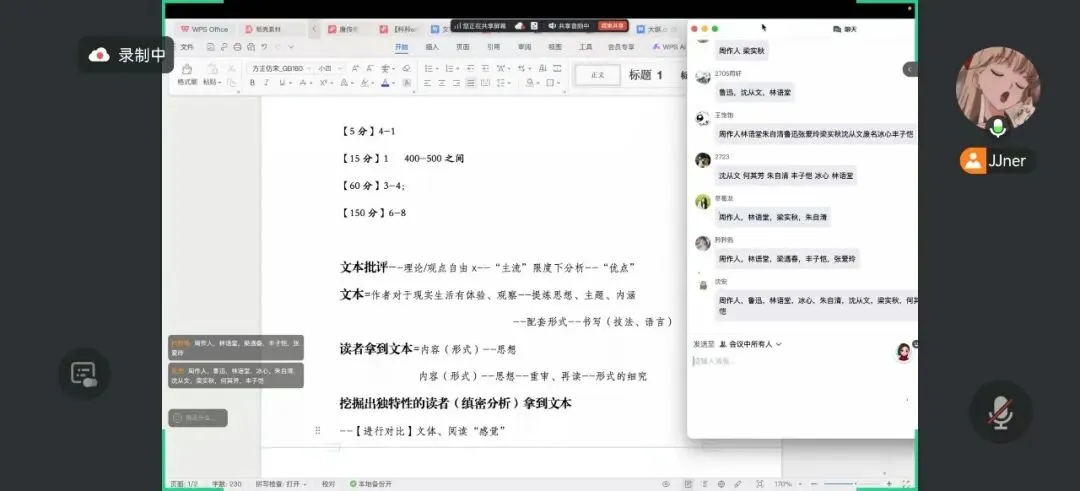1080x491 pixels.
Task: Click the strikethrough text icon
Action: click(x=302, y=83)
